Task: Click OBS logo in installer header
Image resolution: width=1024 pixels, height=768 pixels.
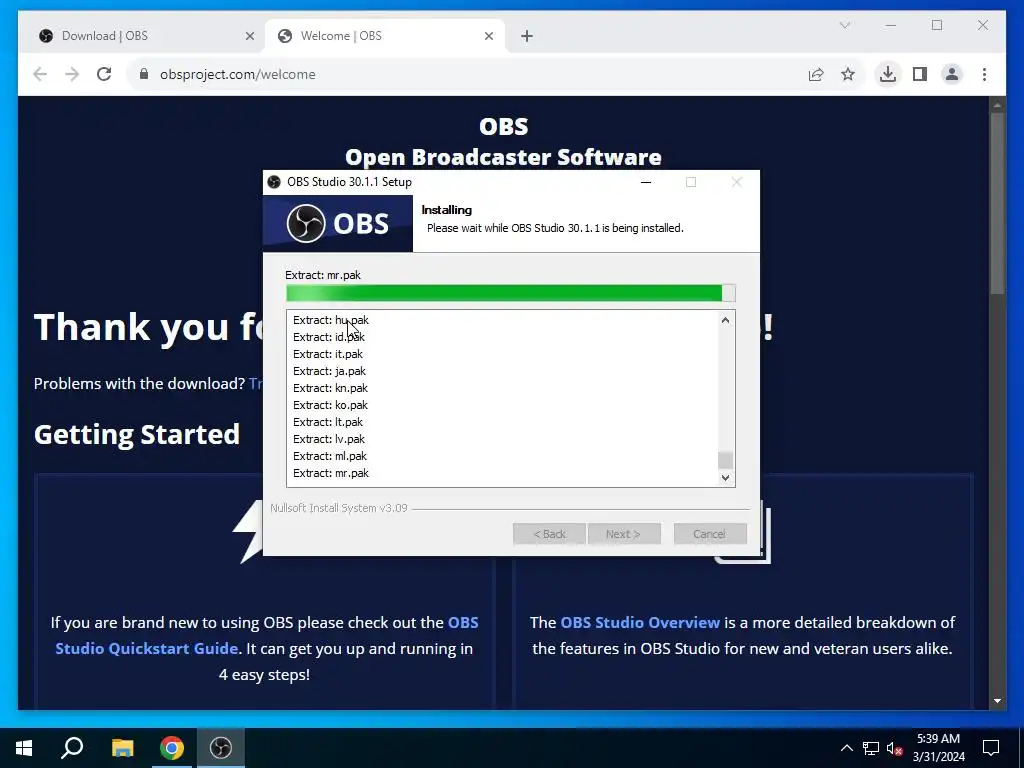Action: click(338, 223)
